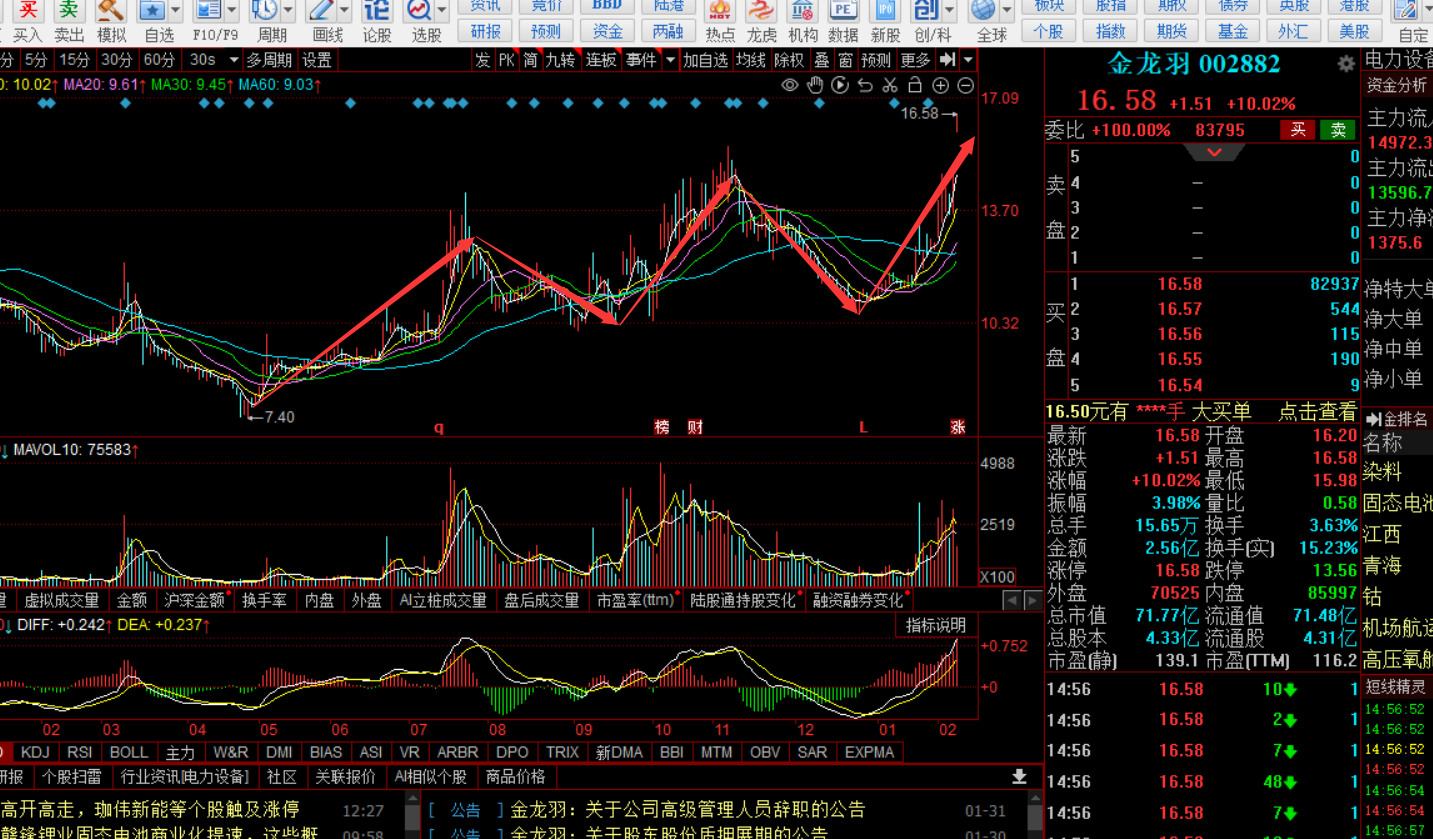The width and height of the screenshot is (1433, 839).
Task: Open the 创/科 board icon
Action: (x=927, y=11)
